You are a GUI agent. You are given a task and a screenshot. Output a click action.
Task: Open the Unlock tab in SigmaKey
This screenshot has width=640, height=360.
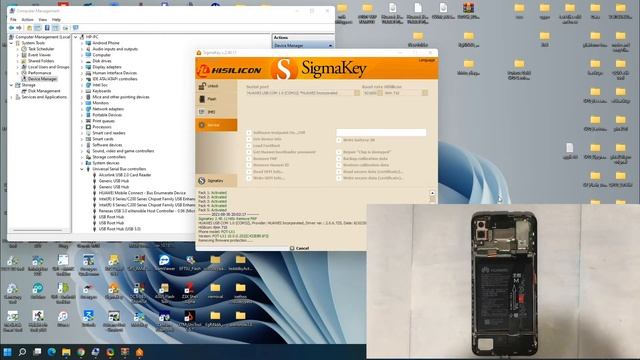coord(216,86)
